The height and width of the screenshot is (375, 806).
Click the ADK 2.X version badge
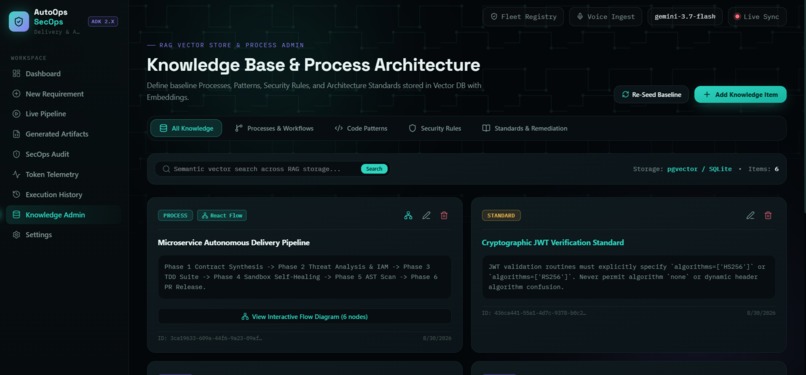pyautogui.click(x=103, y=22)
